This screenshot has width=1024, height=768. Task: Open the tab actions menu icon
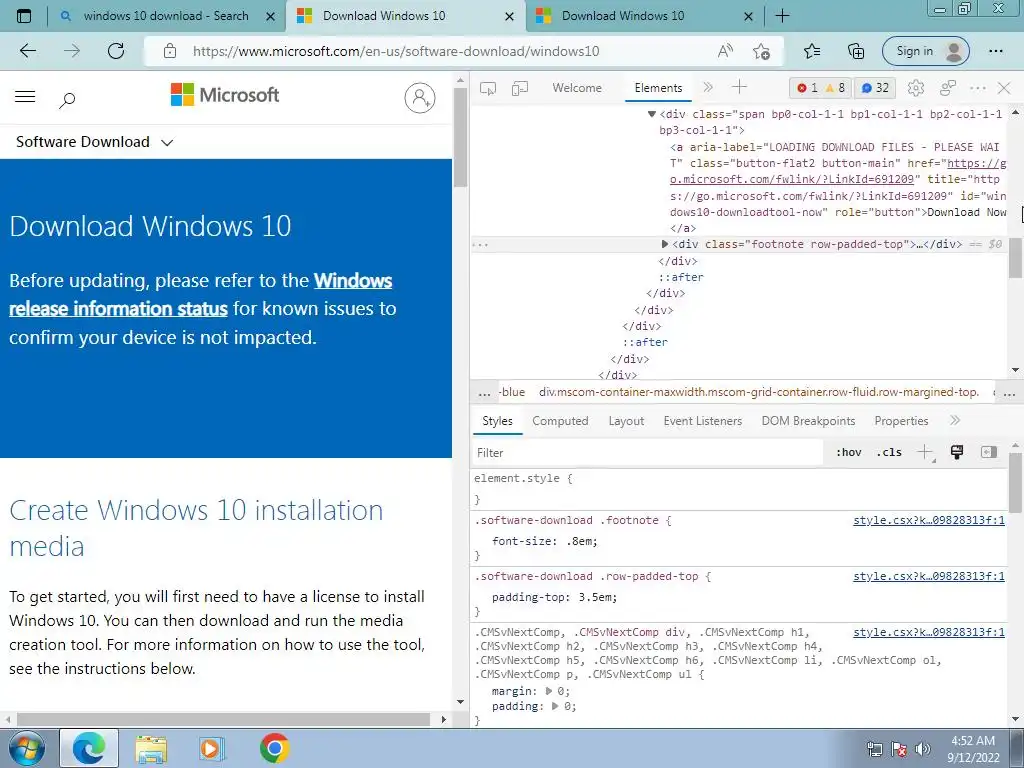click(x=24, y=16)
